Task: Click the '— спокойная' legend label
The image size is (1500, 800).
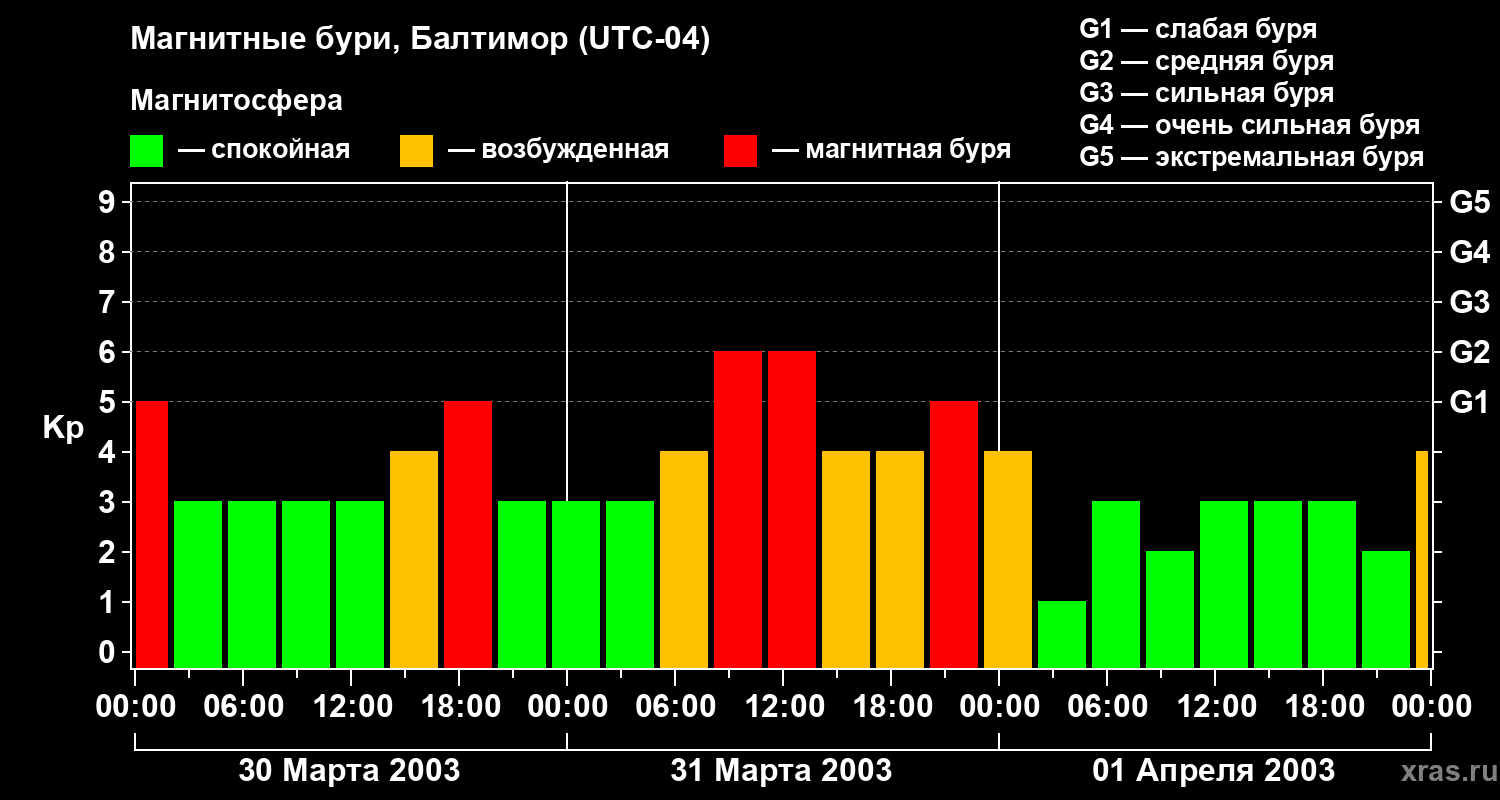Action: click(264, 150)
